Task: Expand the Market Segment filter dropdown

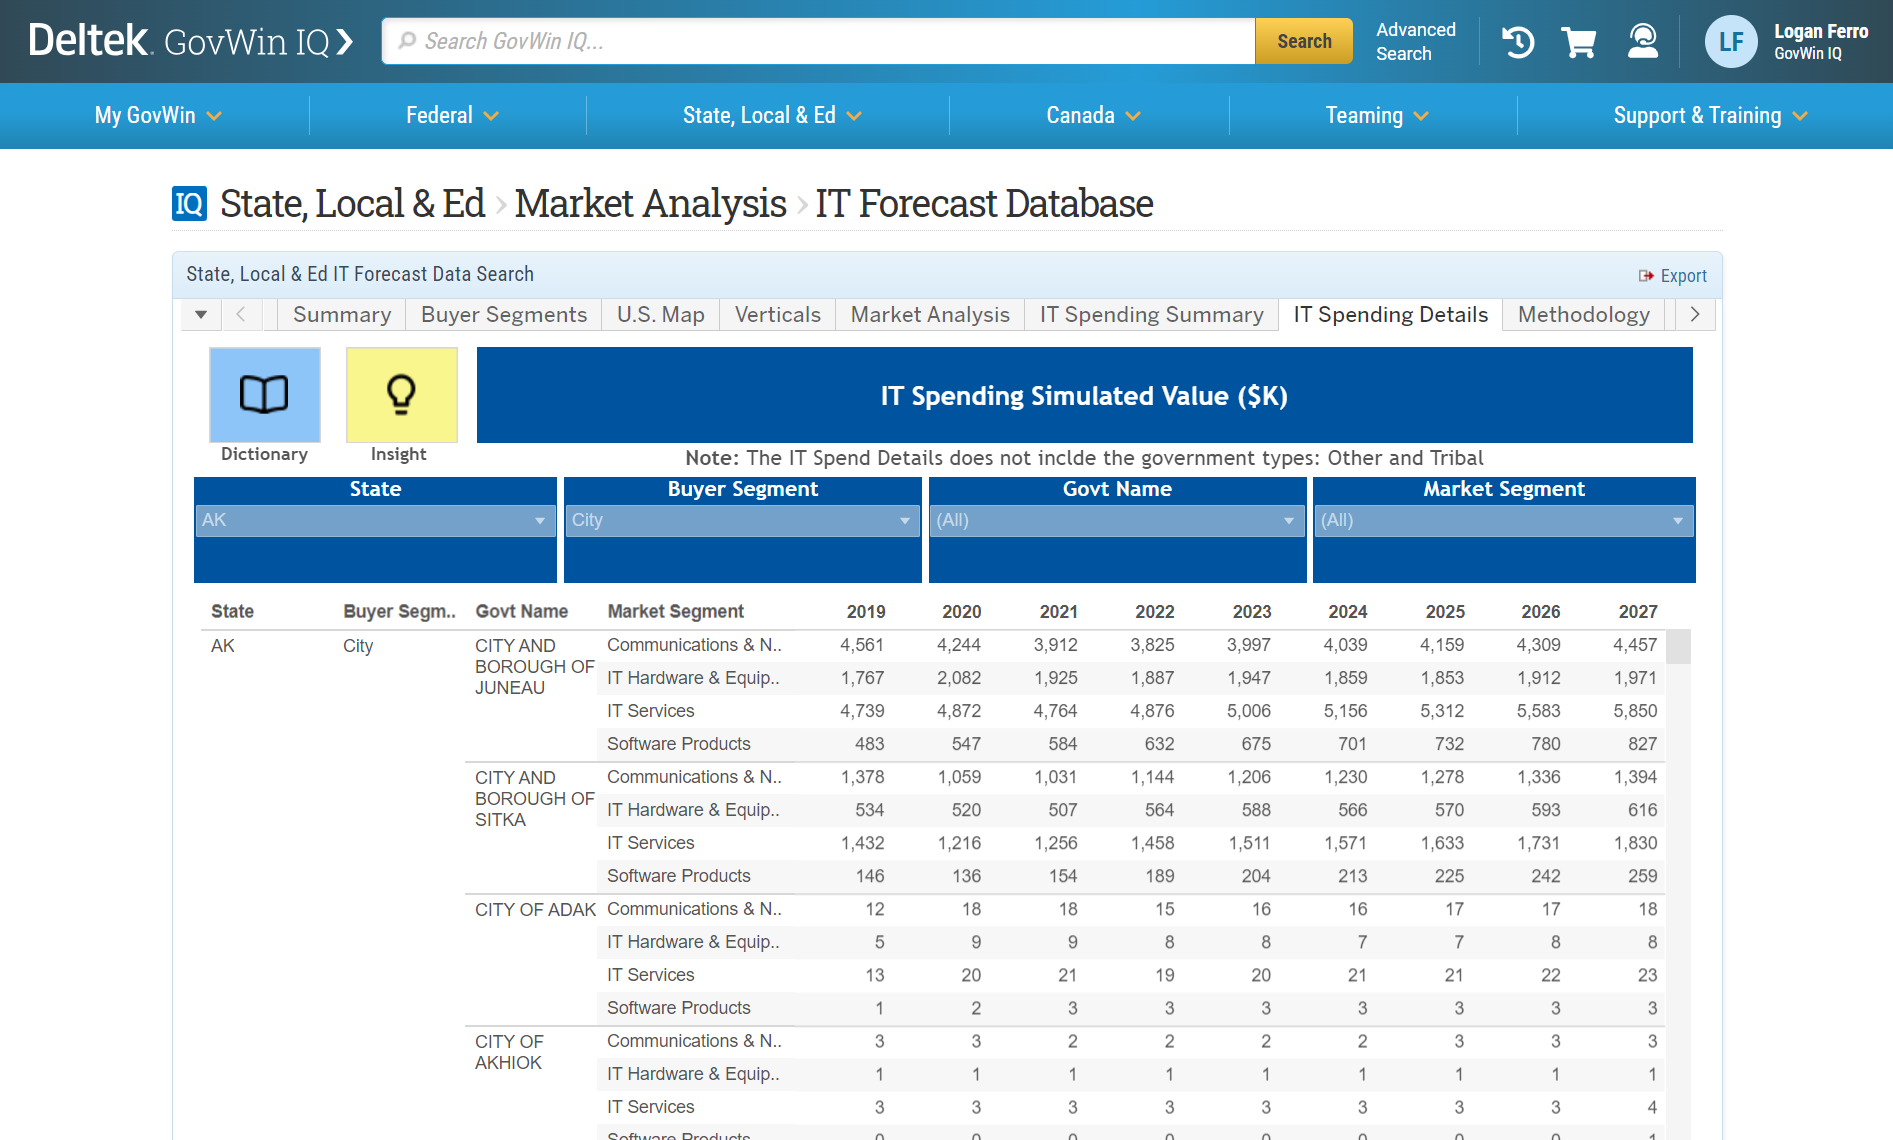Action: click(x=1503, y=521)
